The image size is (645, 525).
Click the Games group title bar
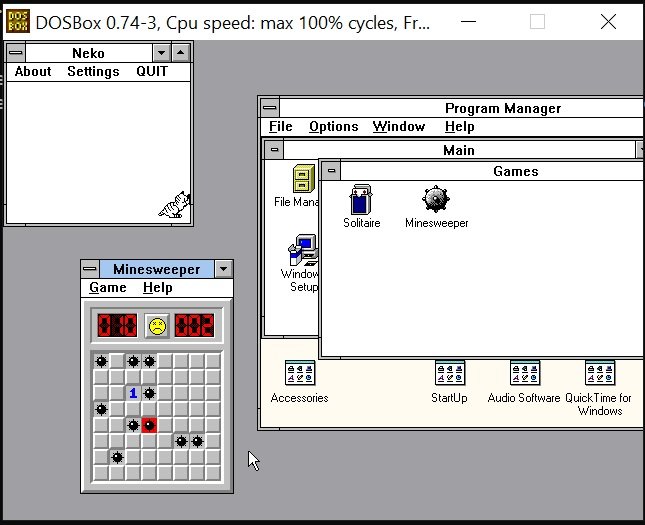(x=492, y=171)
